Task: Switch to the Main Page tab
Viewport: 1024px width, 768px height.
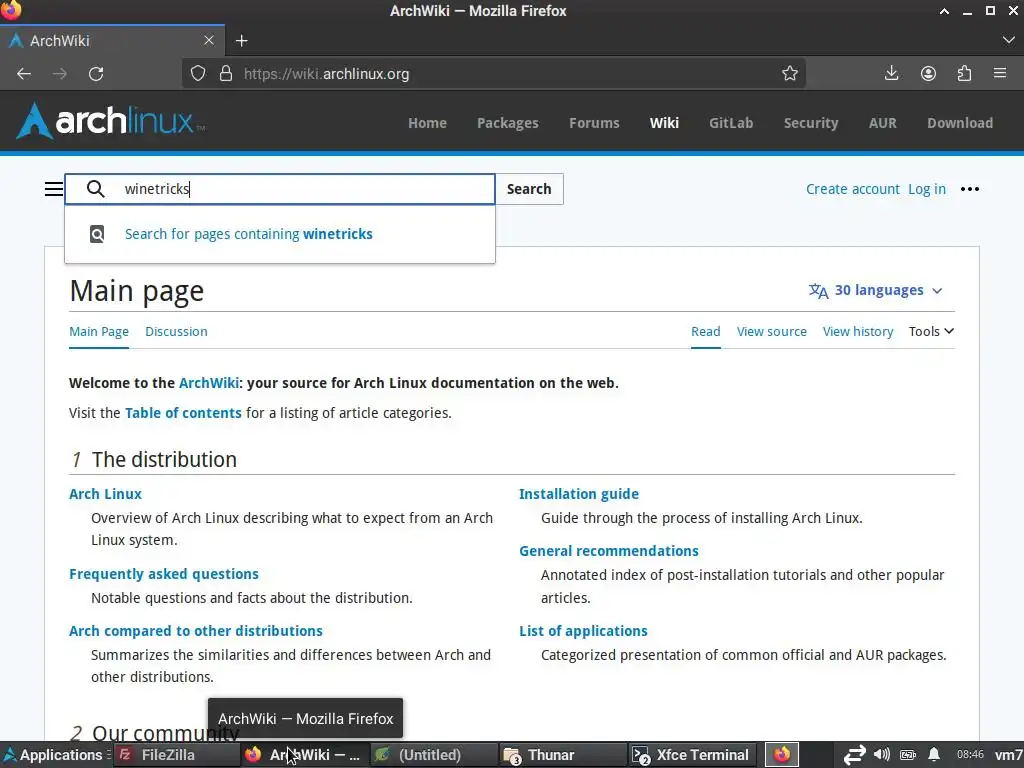Action: [x=99, y=332]
